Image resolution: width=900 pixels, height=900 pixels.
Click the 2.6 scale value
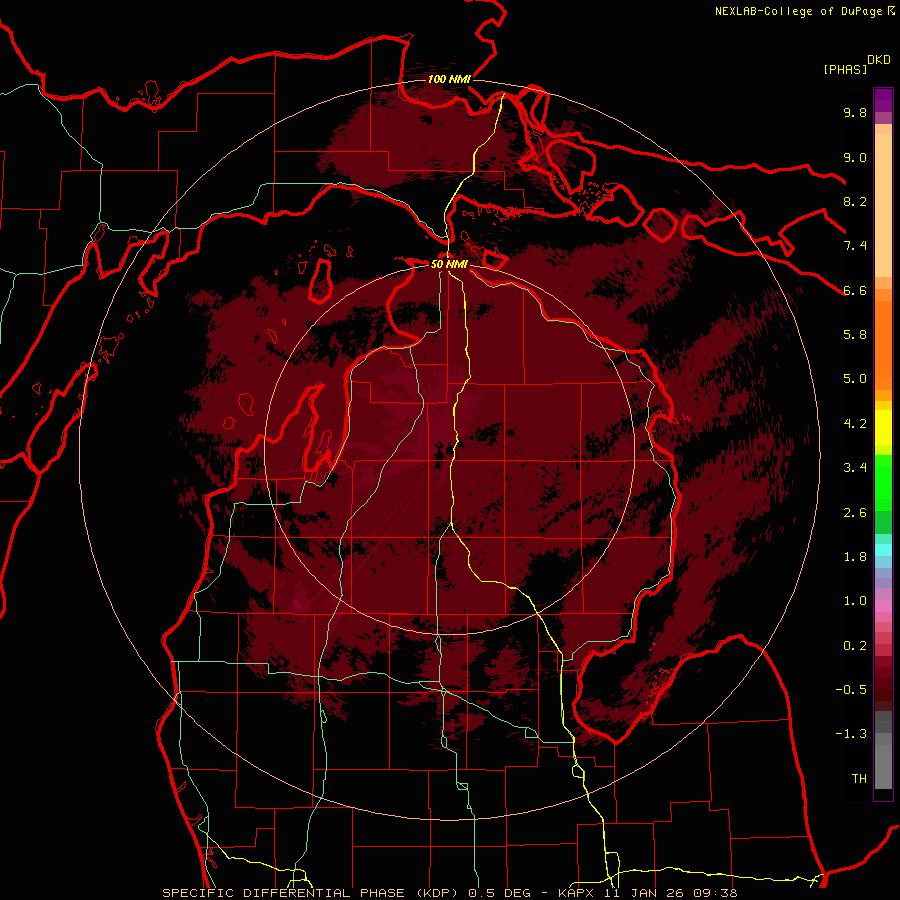pyautogui.click(x=855, y=513)
